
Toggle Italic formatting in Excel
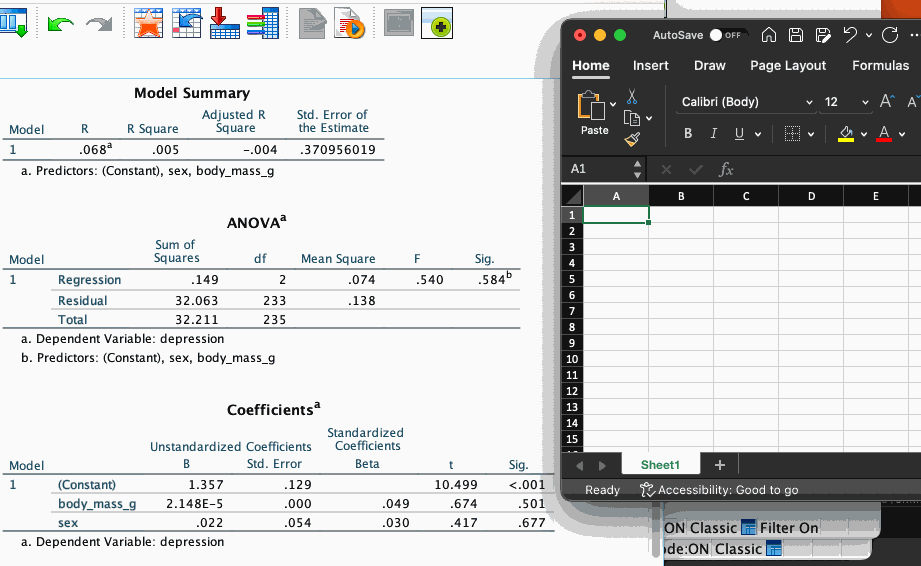(x=713, y=134)
